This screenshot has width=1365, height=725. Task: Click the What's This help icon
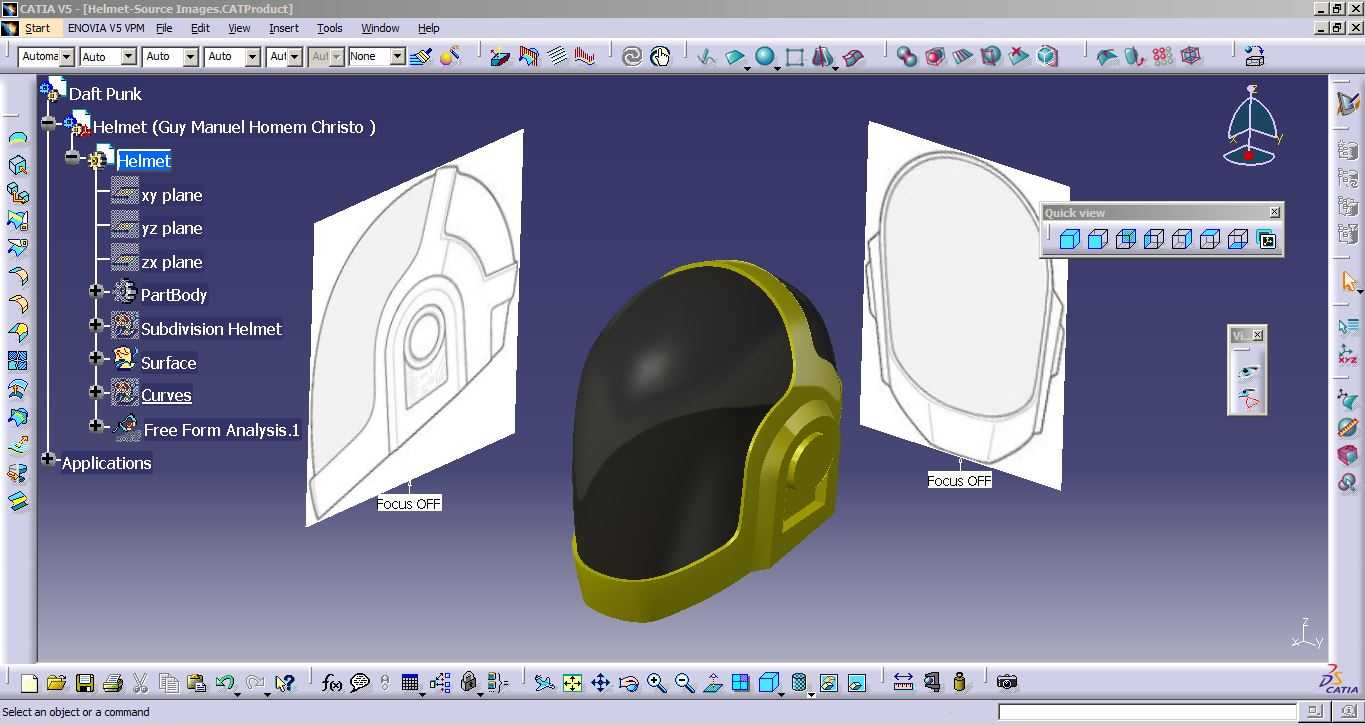click(284, 683)
